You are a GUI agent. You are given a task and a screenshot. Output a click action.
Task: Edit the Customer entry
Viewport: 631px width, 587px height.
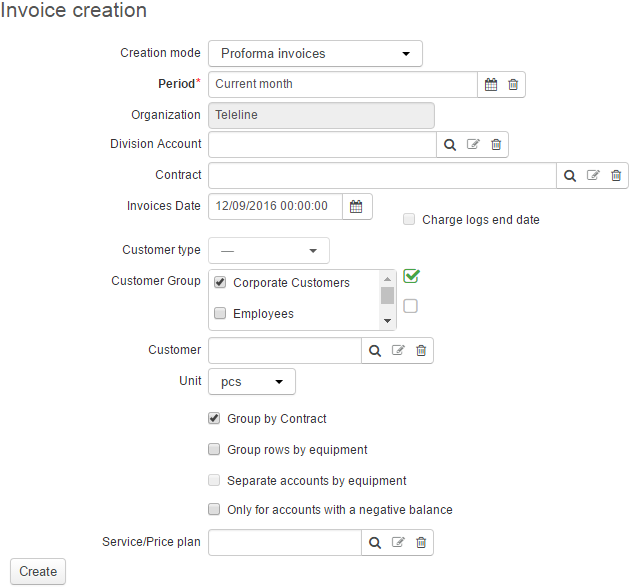[398, 350]
